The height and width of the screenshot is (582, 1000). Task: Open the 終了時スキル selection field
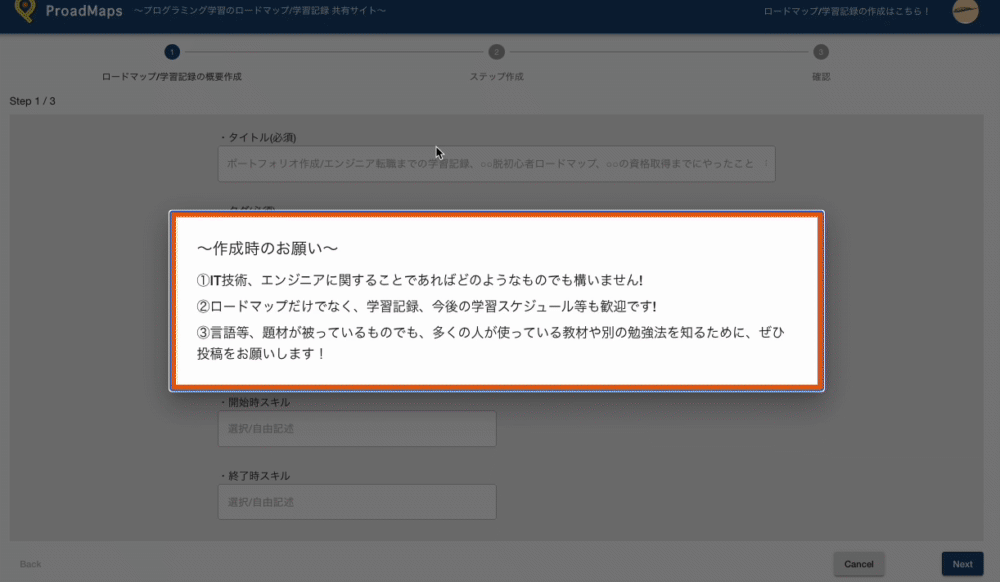click(357, 501)
